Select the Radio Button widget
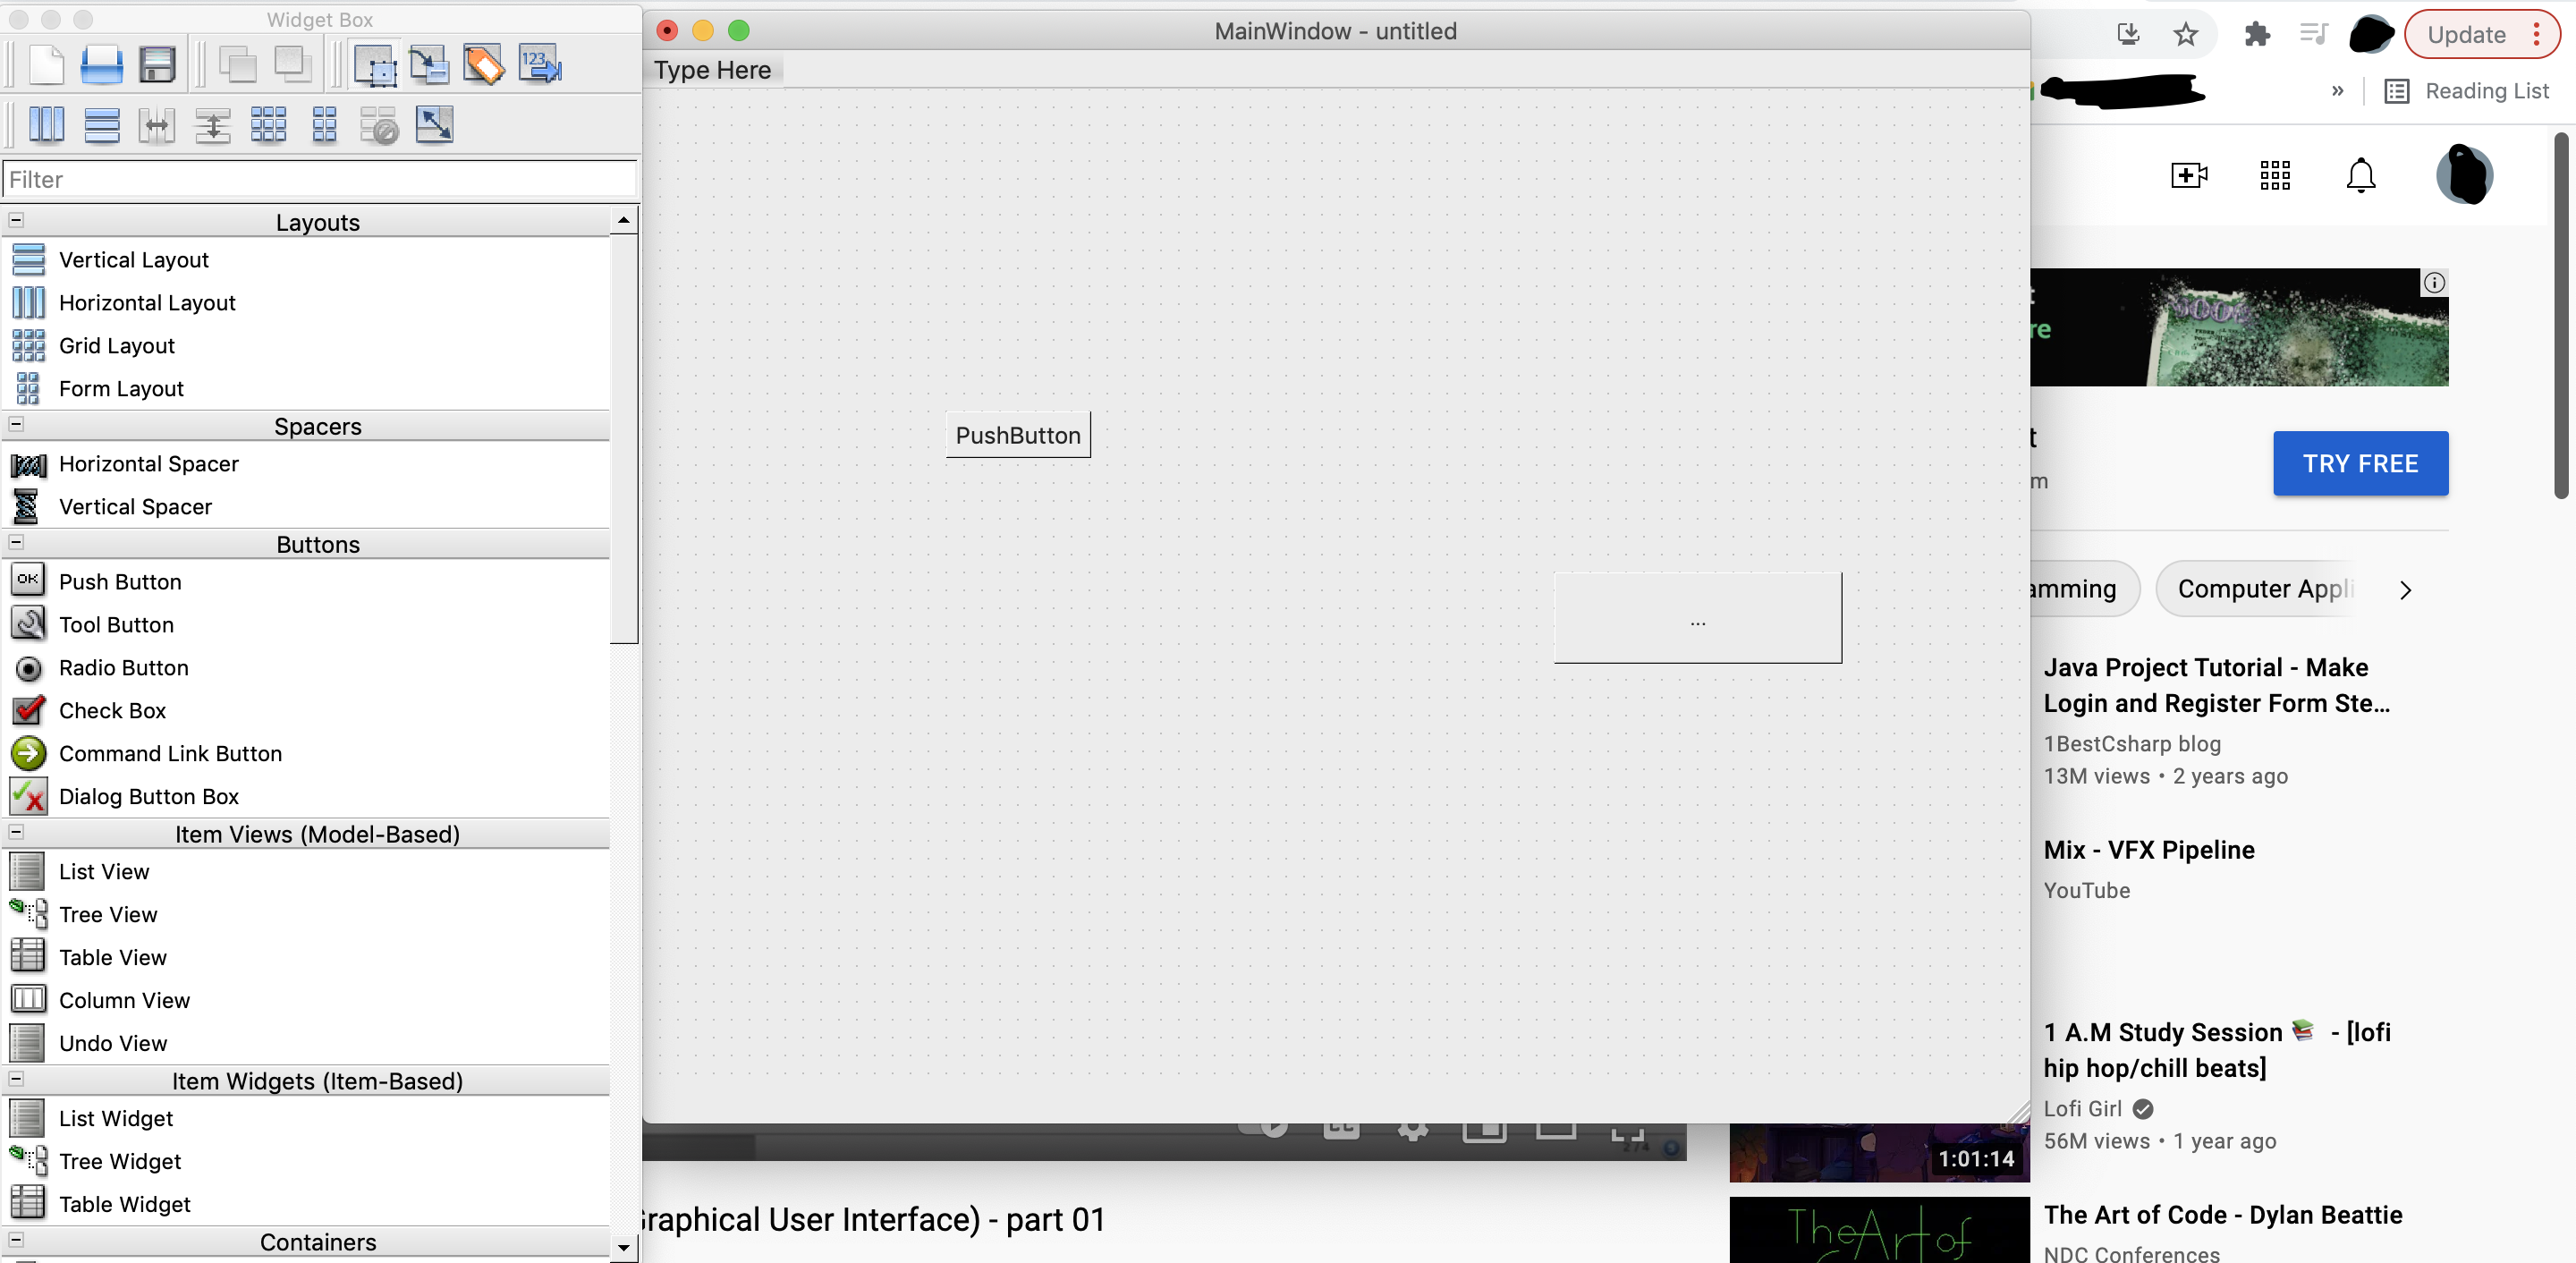2576x1263 pixels. [123, 666]
